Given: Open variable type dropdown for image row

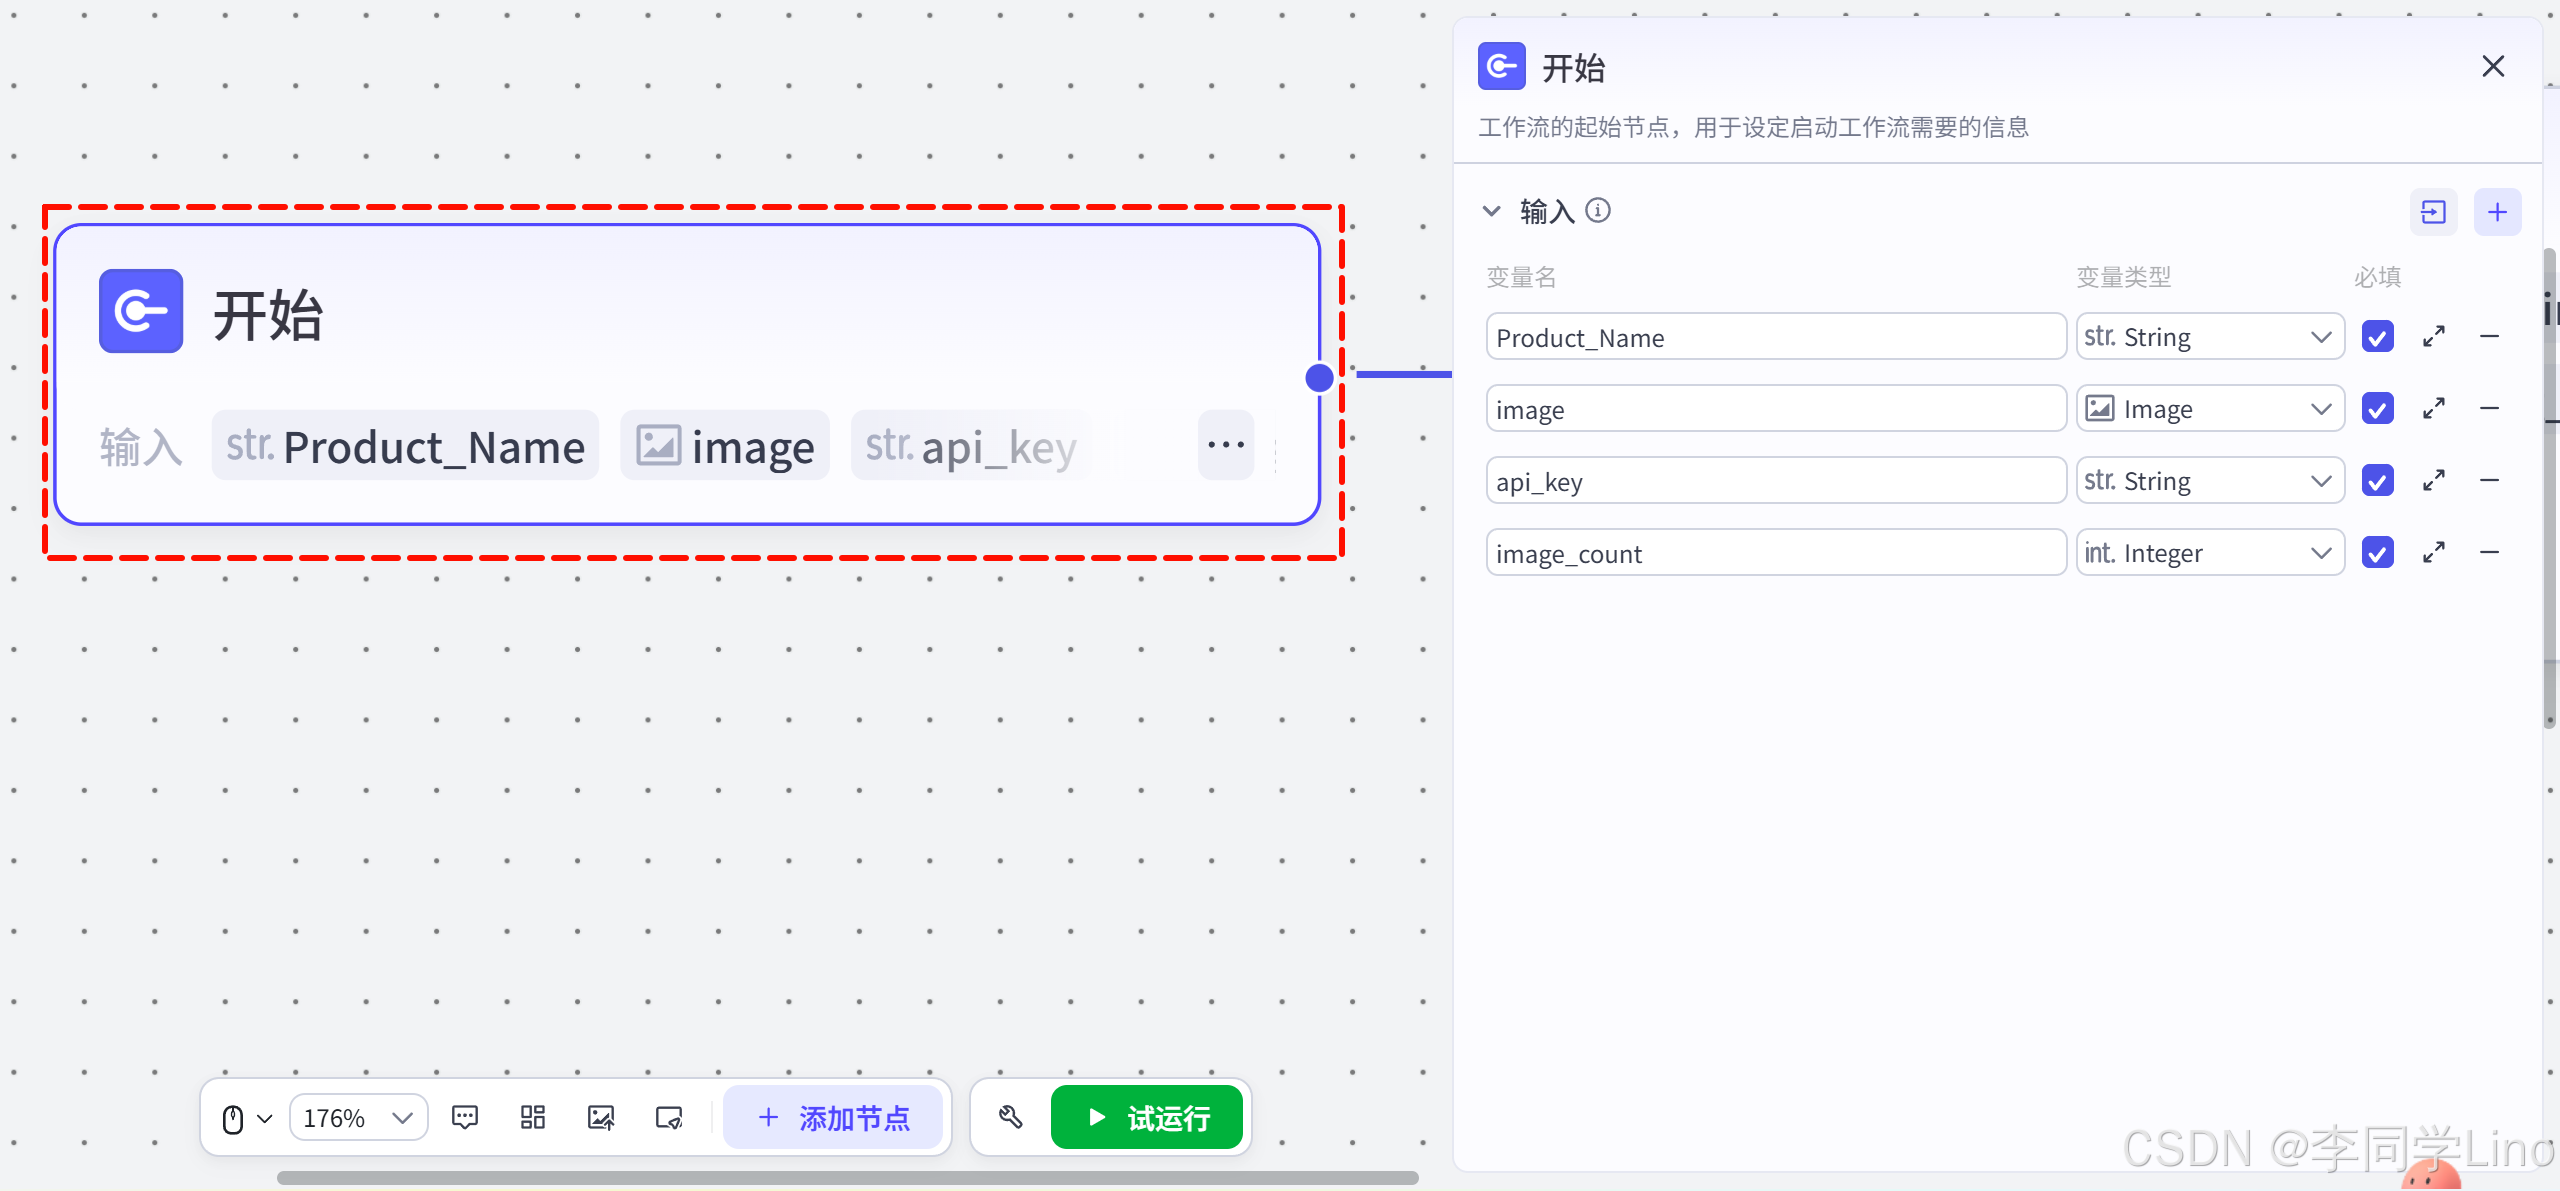Looking at the screenshot, I should click(2209, 409).
